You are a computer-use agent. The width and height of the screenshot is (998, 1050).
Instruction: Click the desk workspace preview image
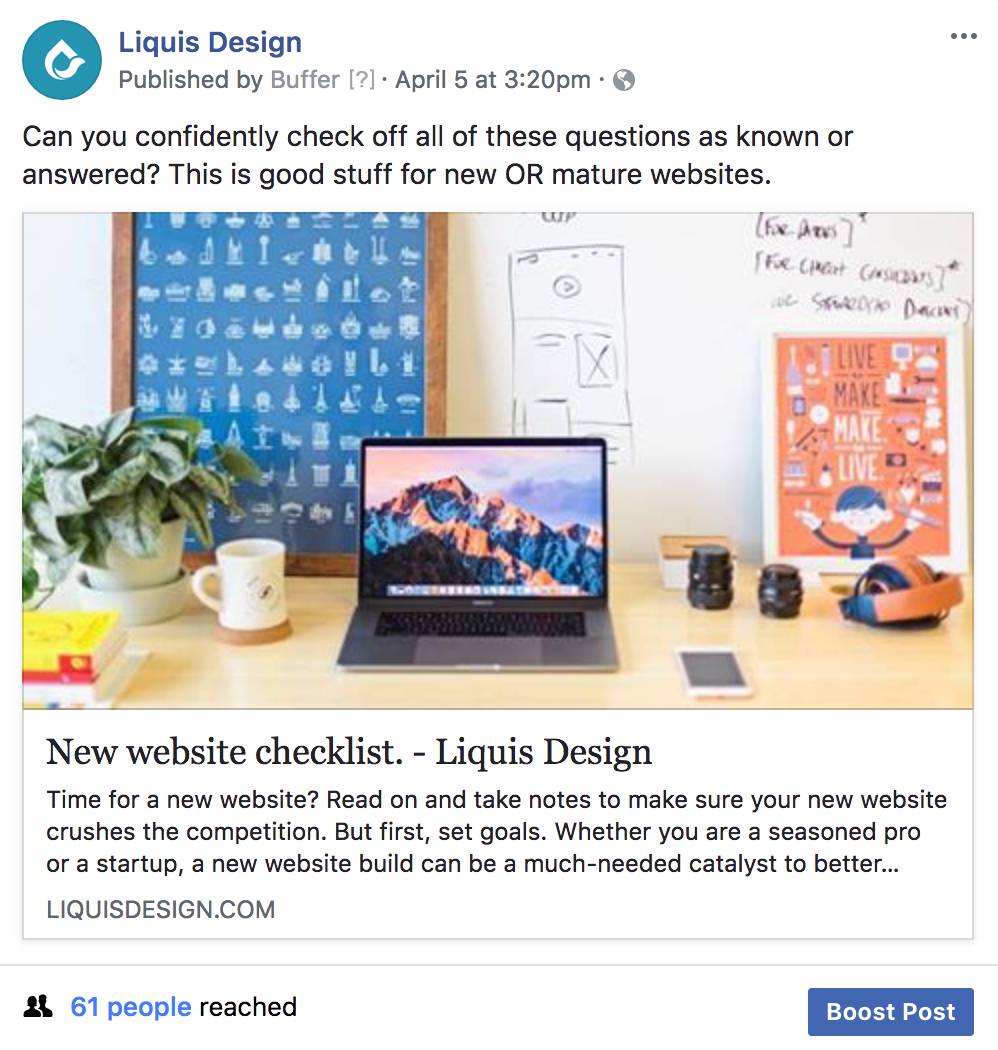498,461
